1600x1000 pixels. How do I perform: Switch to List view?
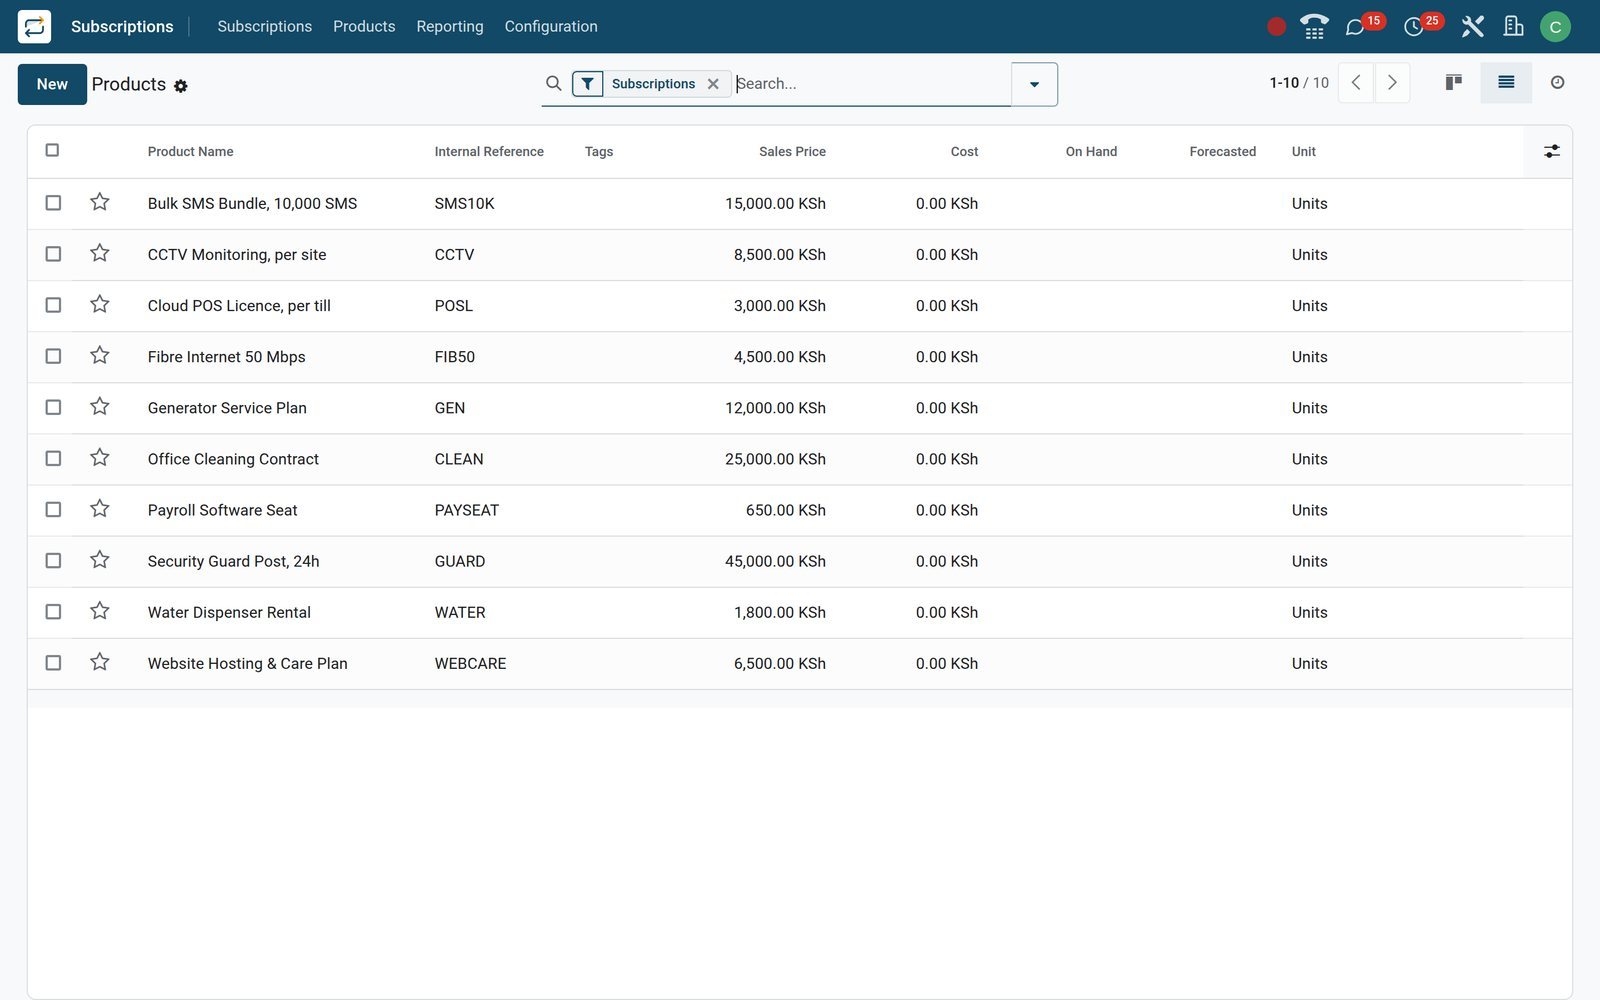coord(1506,82)
